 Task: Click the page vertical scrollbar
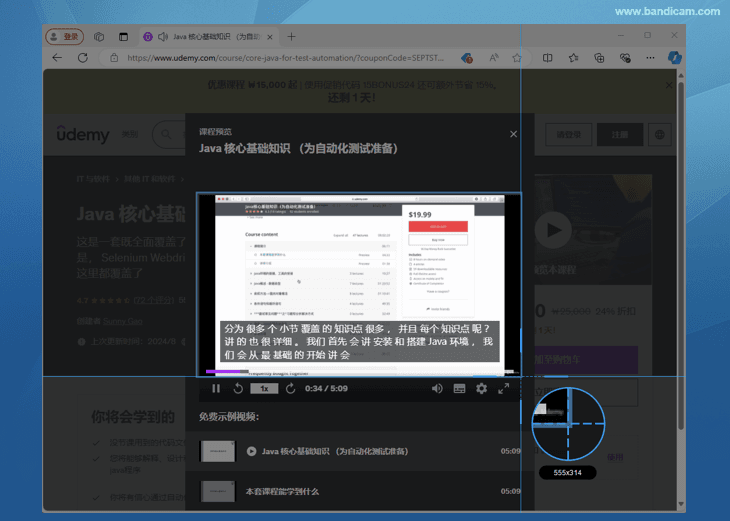(x=681, y=256)
